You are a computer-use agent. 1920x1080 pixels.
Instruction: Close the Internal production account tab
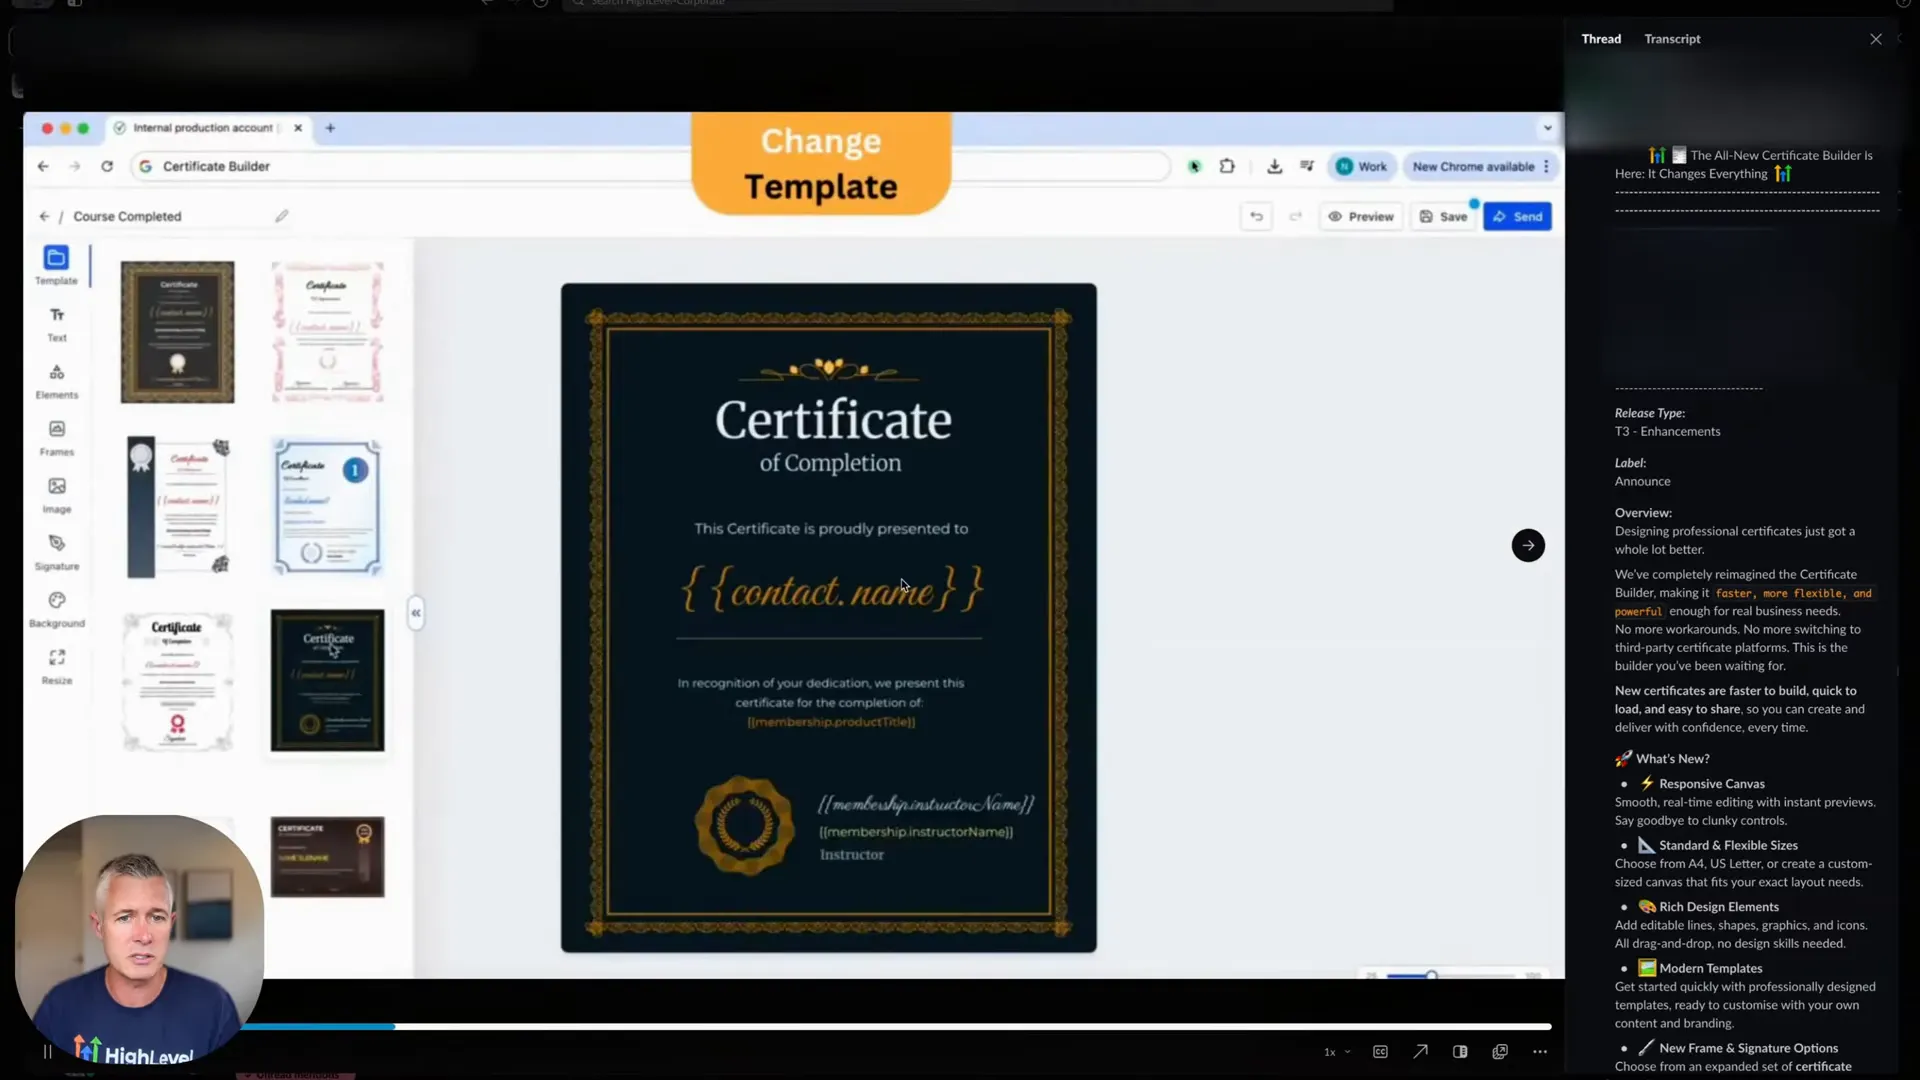click(298, 128)
